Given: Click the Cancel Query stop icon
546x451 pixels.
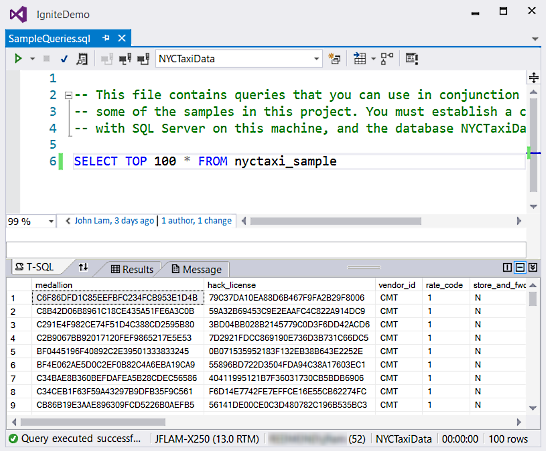Looking at the screenshot, I should point(46,59).
